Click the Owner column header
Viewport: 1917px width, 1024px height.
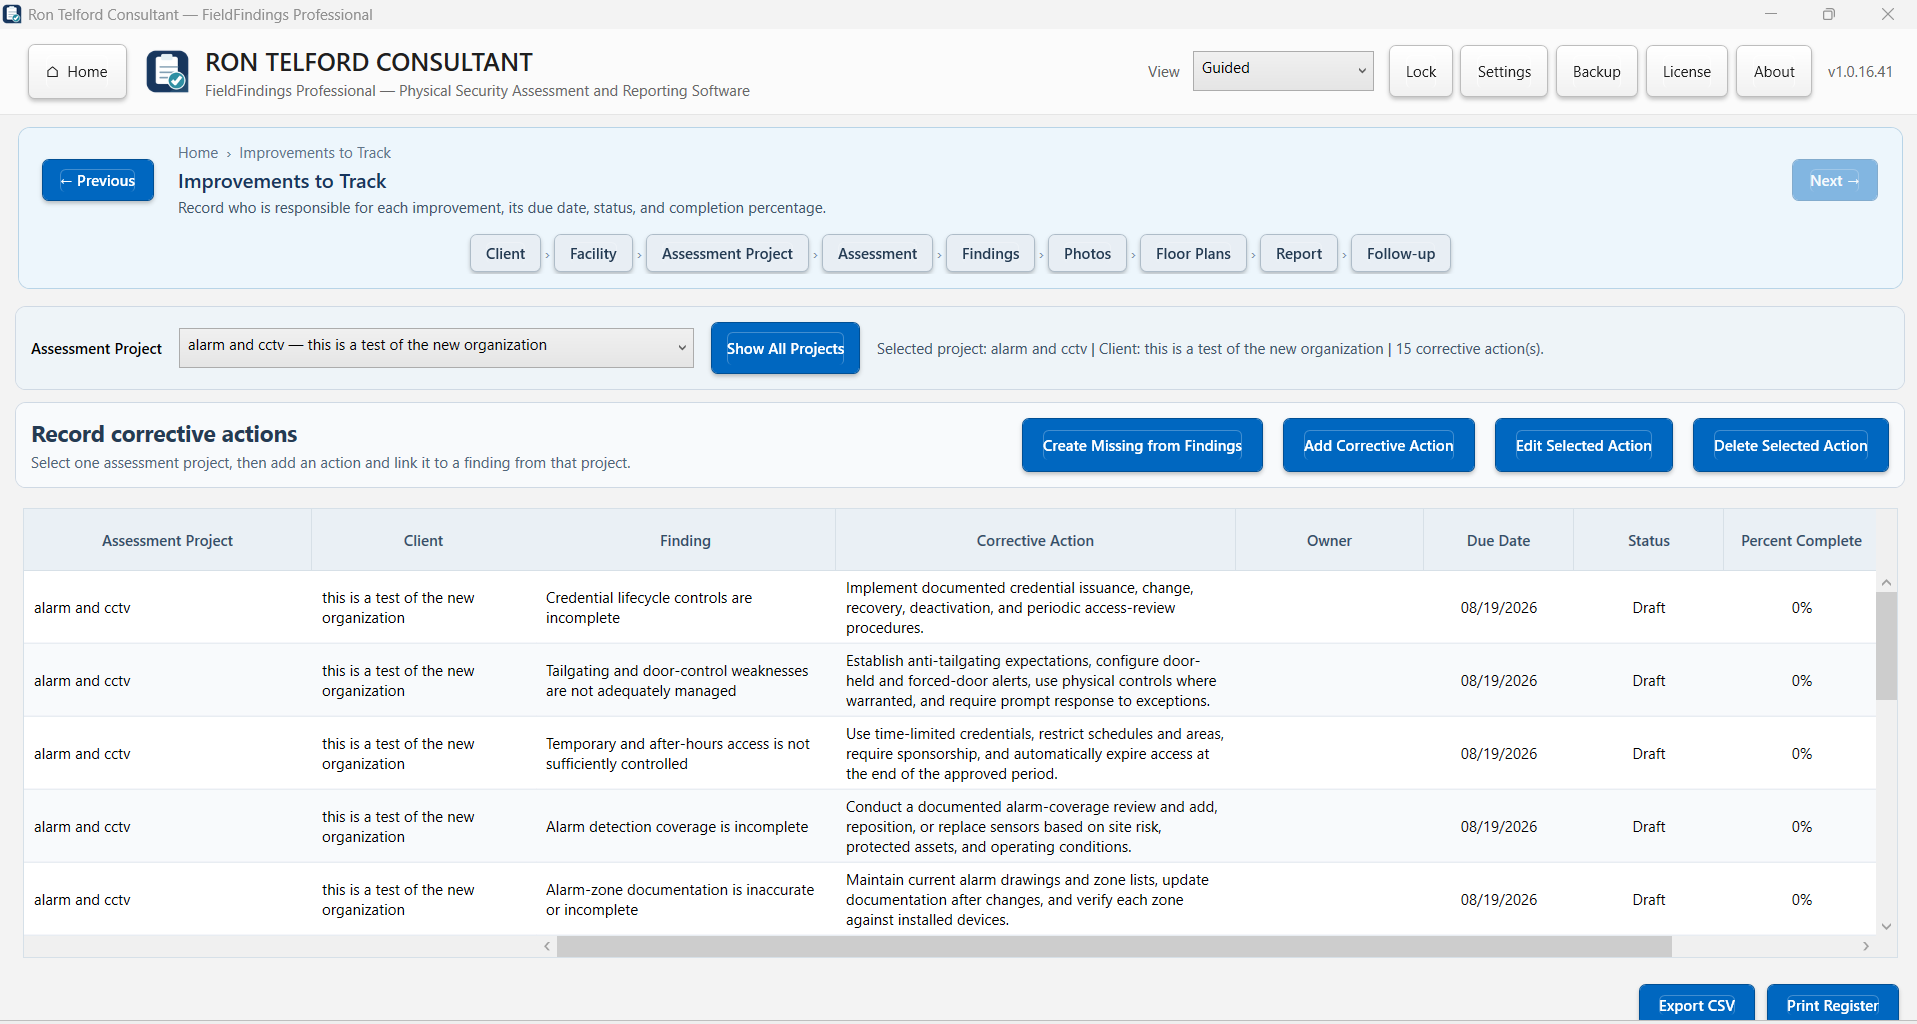1329,540
